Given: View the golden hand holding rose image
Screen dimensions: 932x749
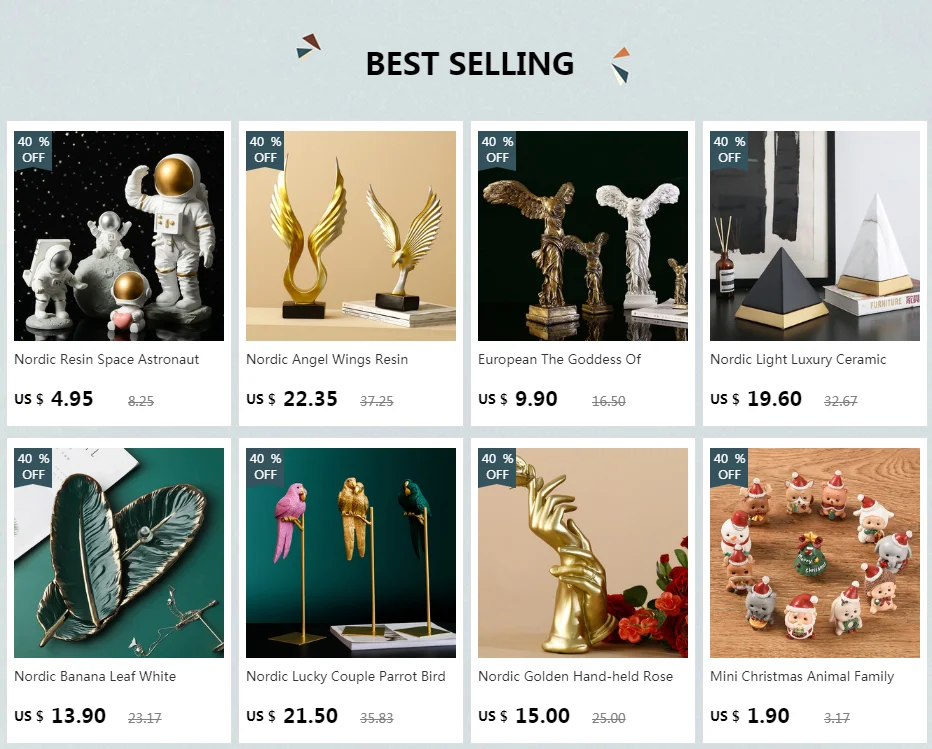Looking at the screenshot, I should pos(583,553).
